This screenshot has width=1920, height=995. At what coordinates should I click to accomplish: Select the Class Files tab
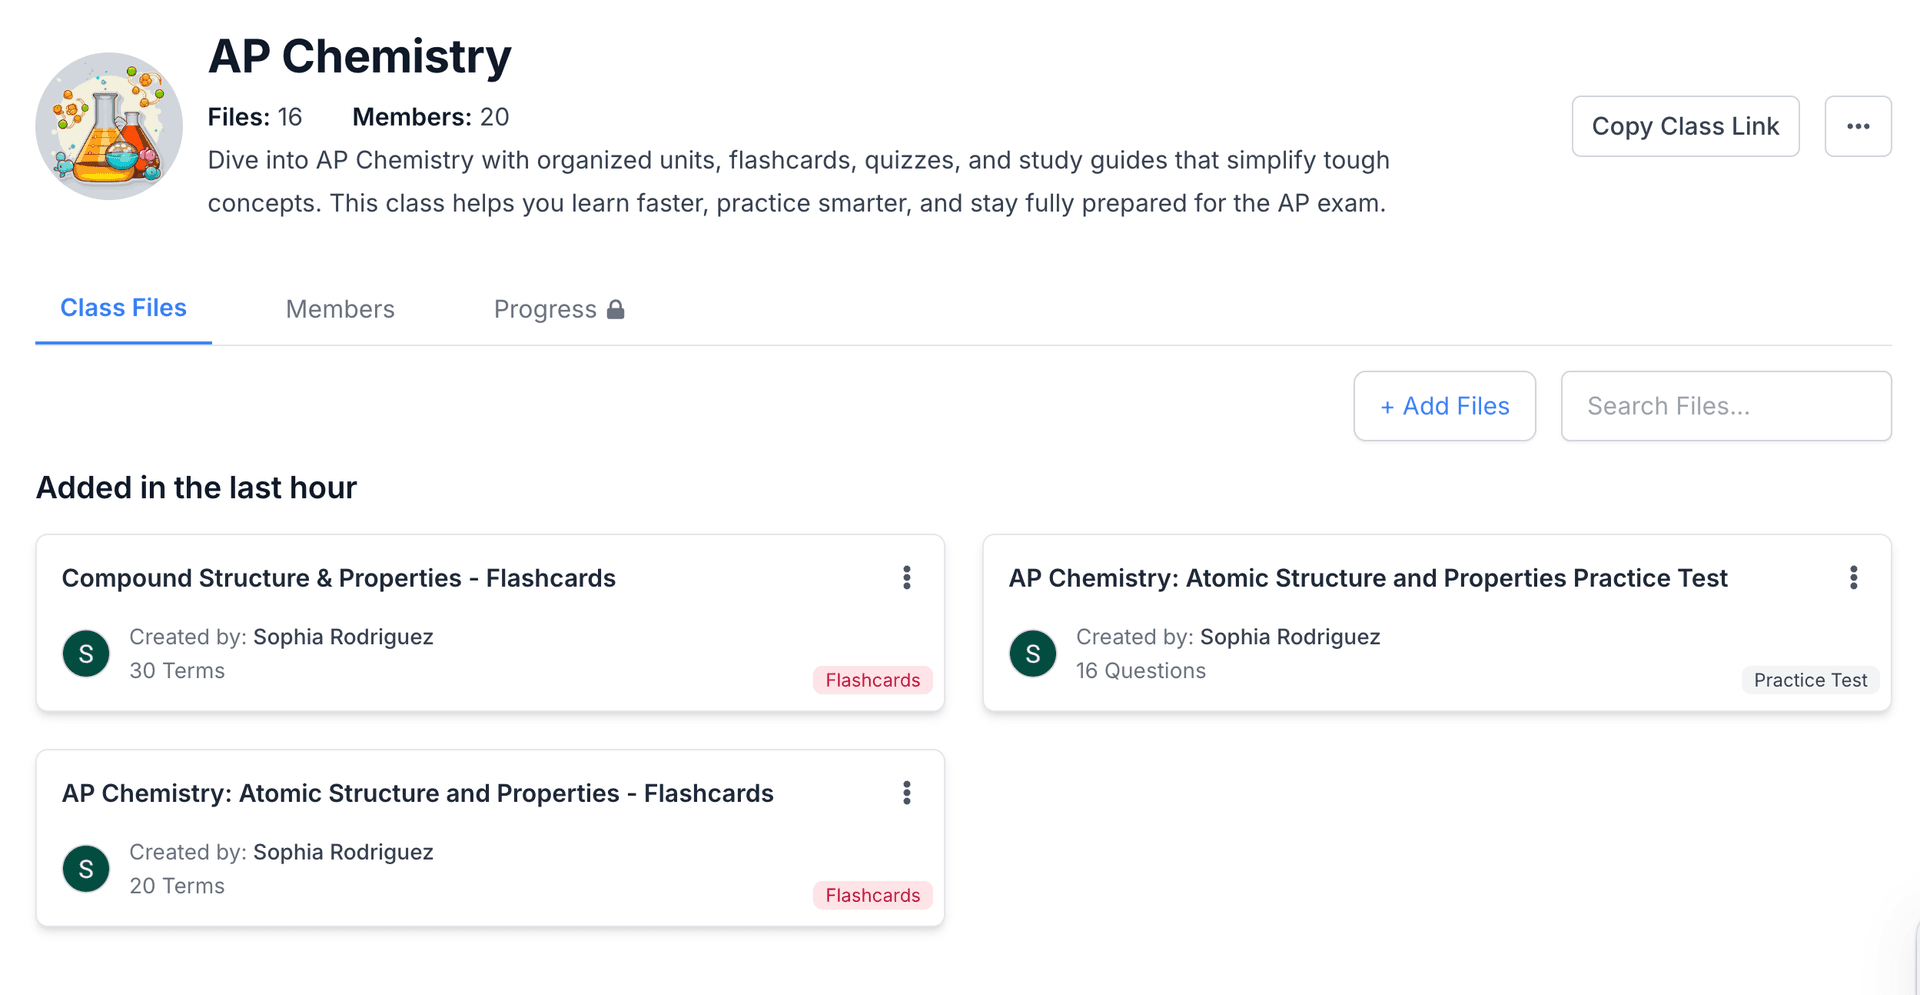coord(123,307)
